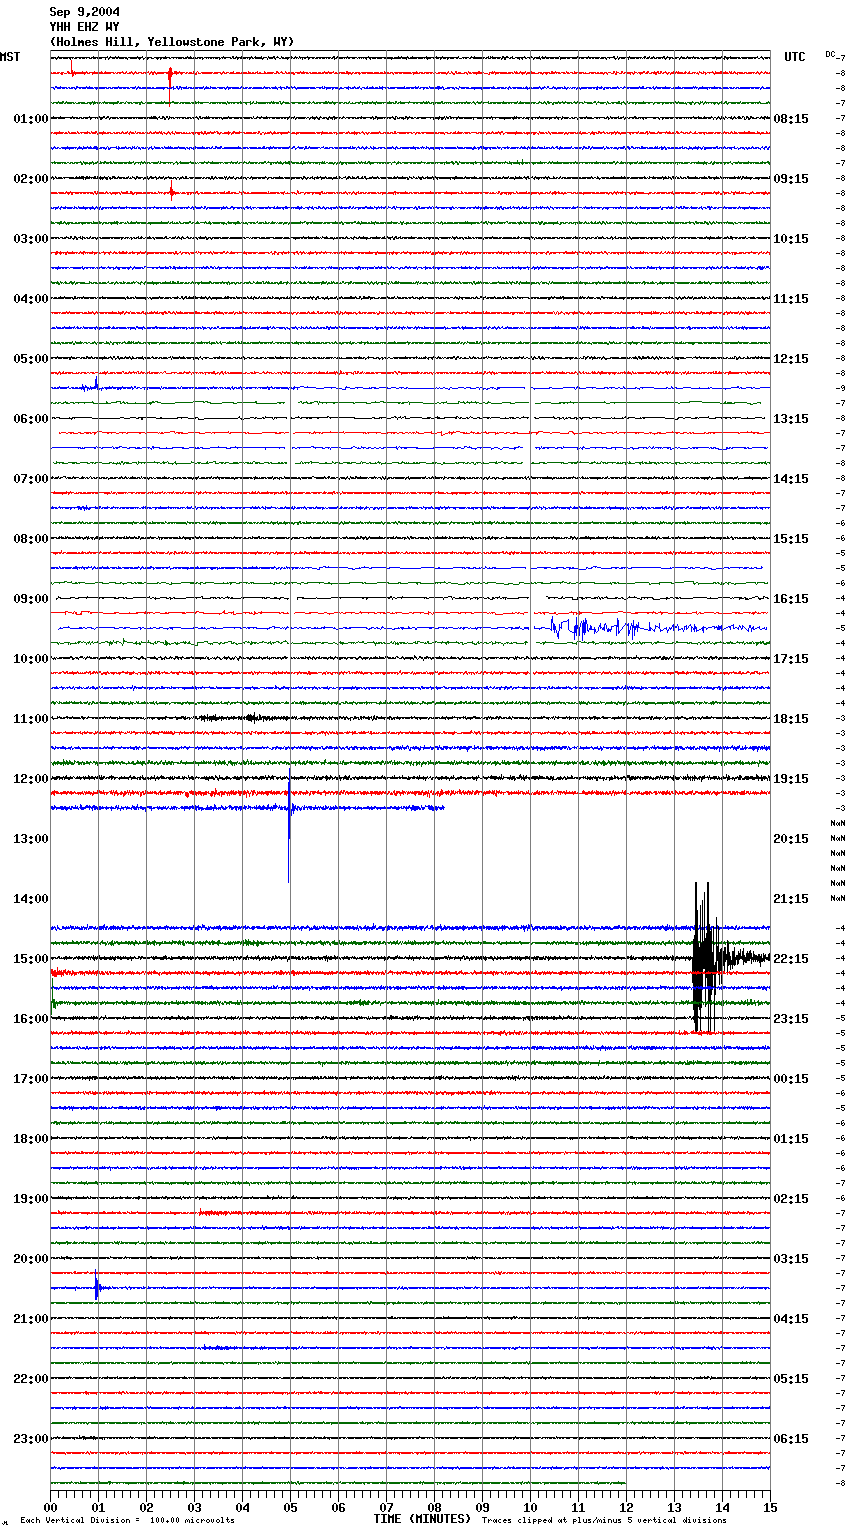The image size is (850, 1534).
Task: Click the 'YHH EHZ WY' station code
Action: [84, 27]
